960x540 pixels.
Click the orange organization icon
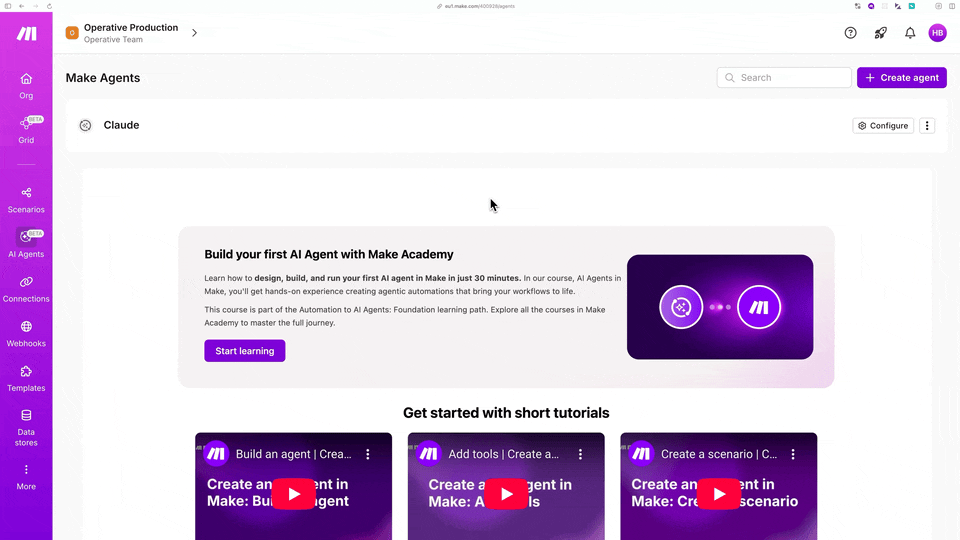pos(72,33)
